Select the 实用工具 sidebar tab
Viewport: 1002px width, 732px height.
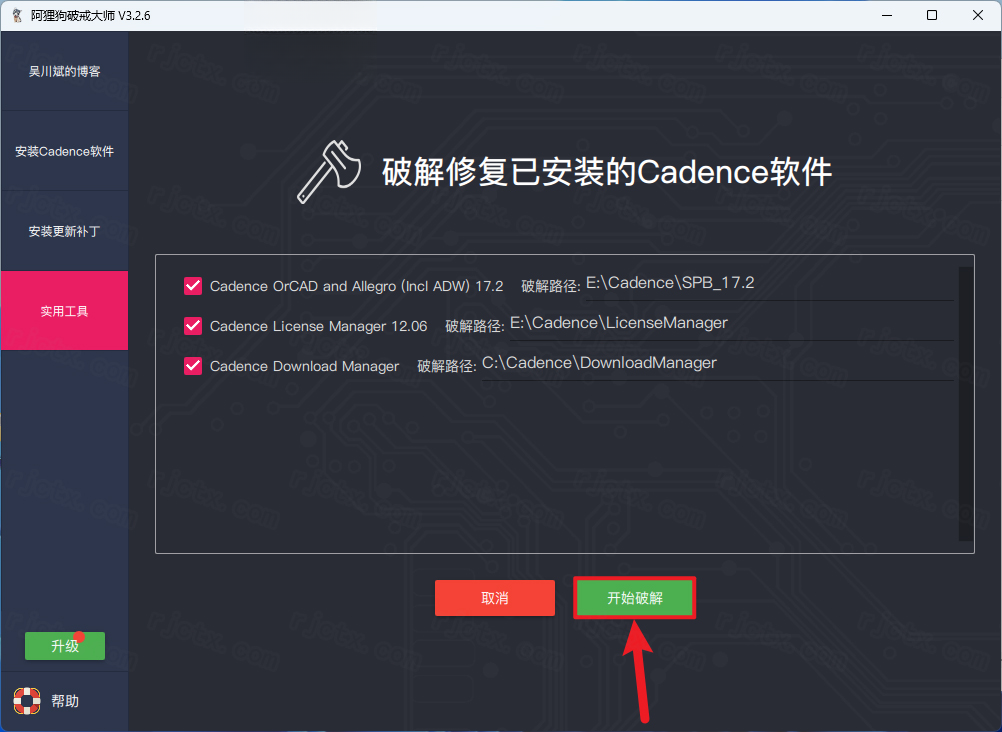(x=65, y=311)
